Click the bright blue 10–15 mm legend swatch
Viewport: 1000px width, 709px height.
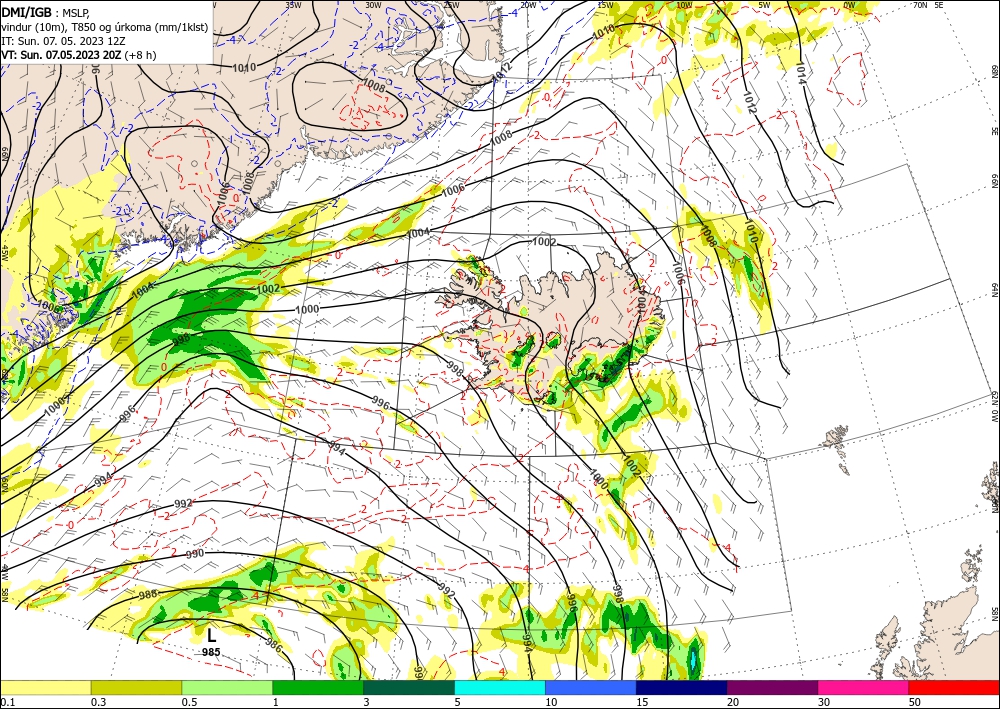pos(591,687)
